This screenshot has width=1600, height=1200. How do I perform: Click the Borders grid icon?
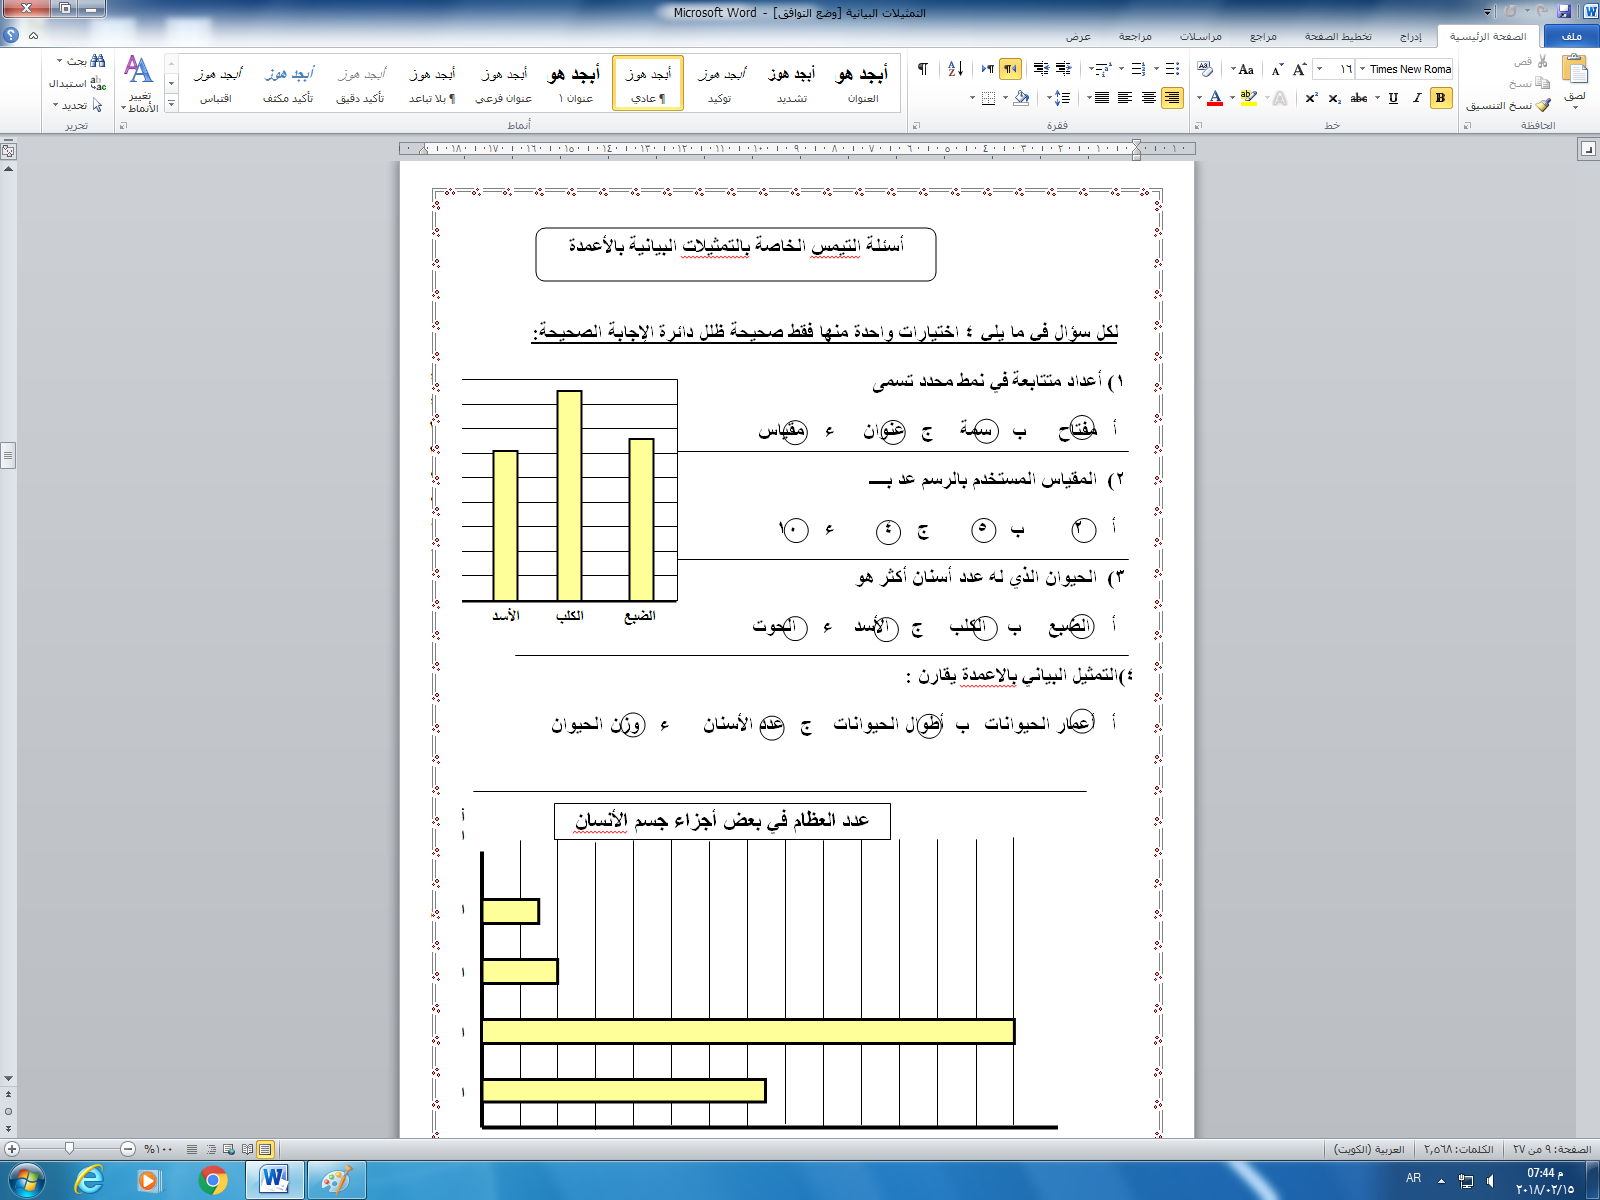click(x=988, y=98)
